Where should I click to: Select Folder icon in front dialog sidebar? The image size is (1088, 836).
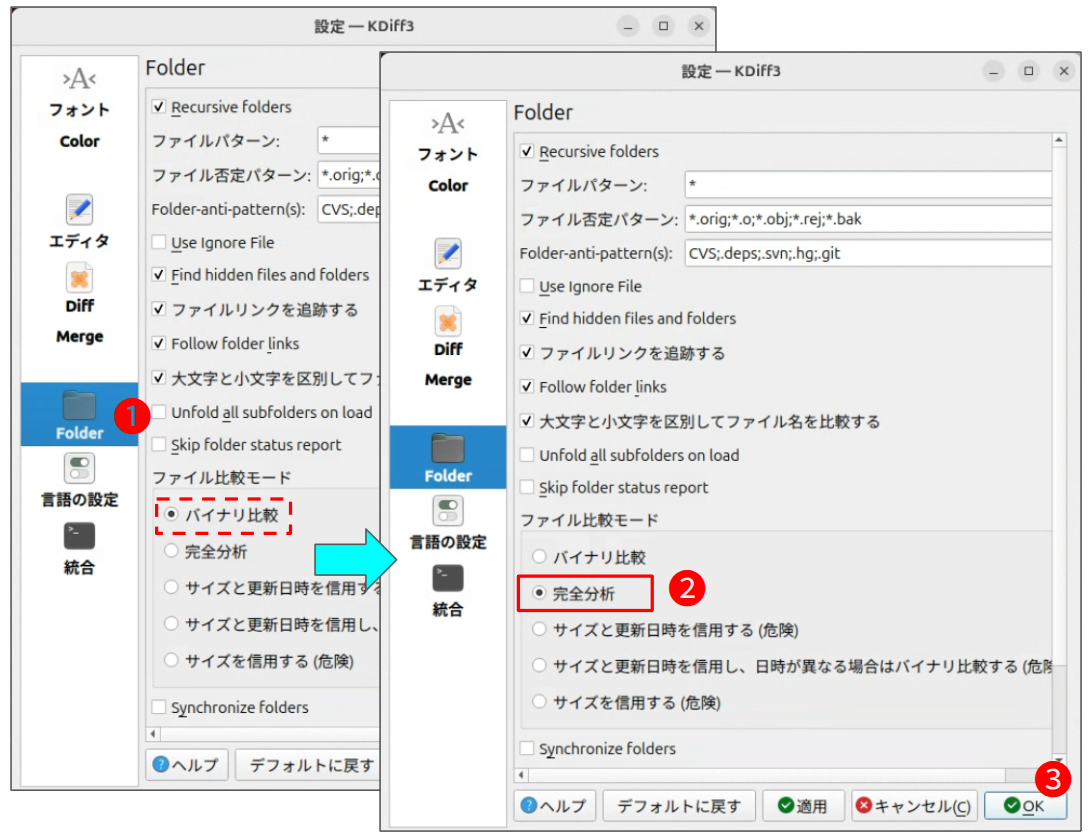point(447,448)
